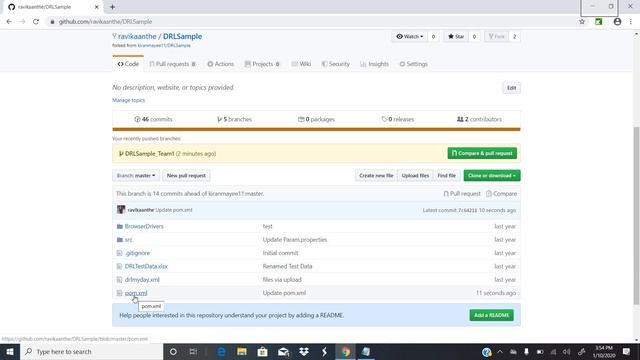Open the Security tab
Viewport: 640px width, 360px height.
pyautogui.click(x=336, y=64)
